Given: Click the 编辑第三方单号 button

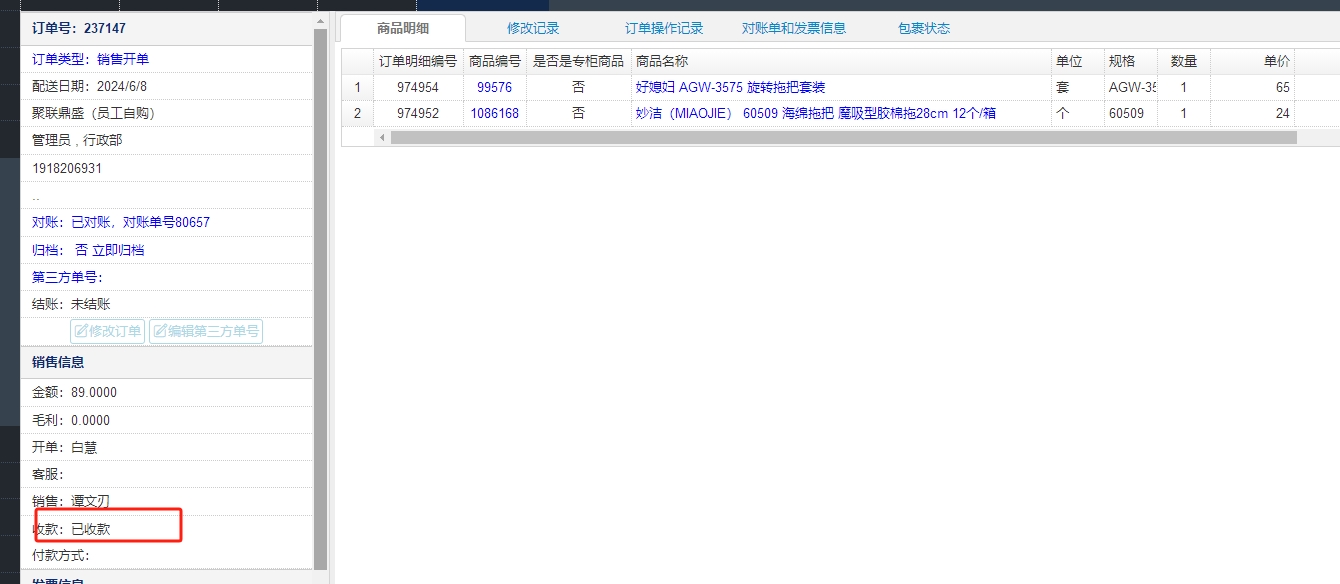Looking at the screenshot, I should 206,331.
